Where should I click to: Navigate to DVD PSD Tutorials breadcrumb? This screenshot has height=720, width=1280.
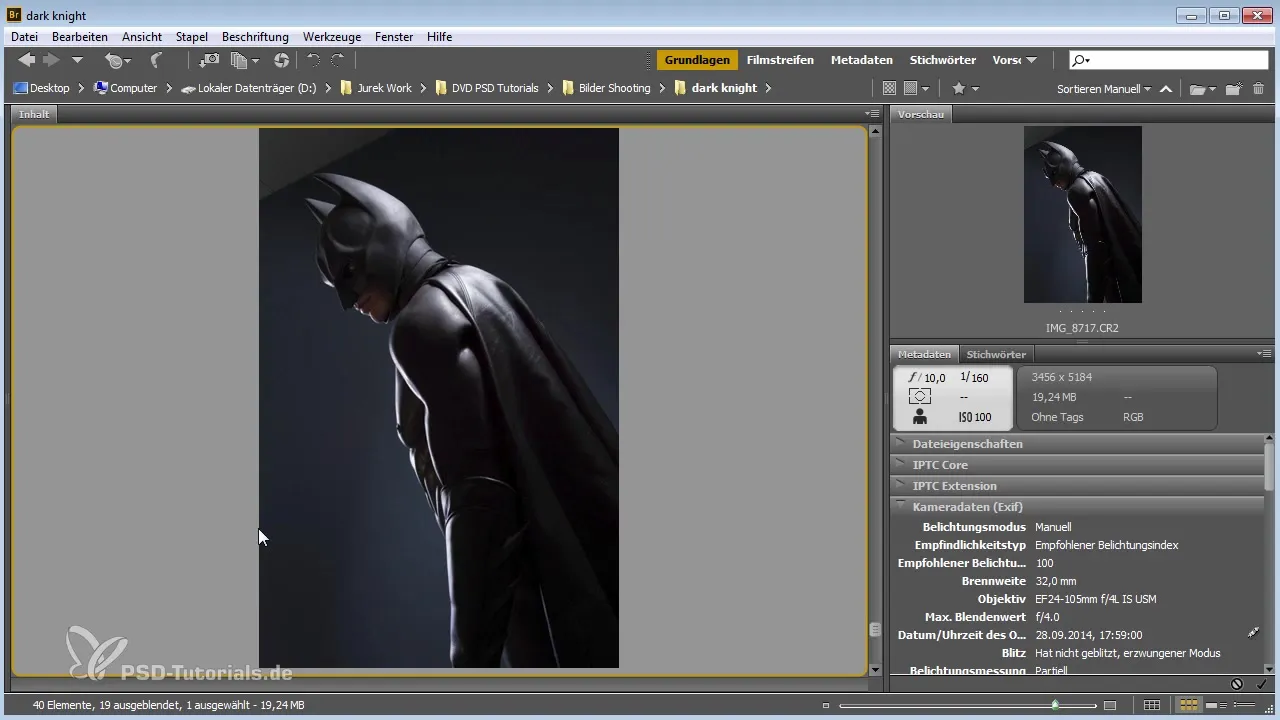tap(487, 88)
